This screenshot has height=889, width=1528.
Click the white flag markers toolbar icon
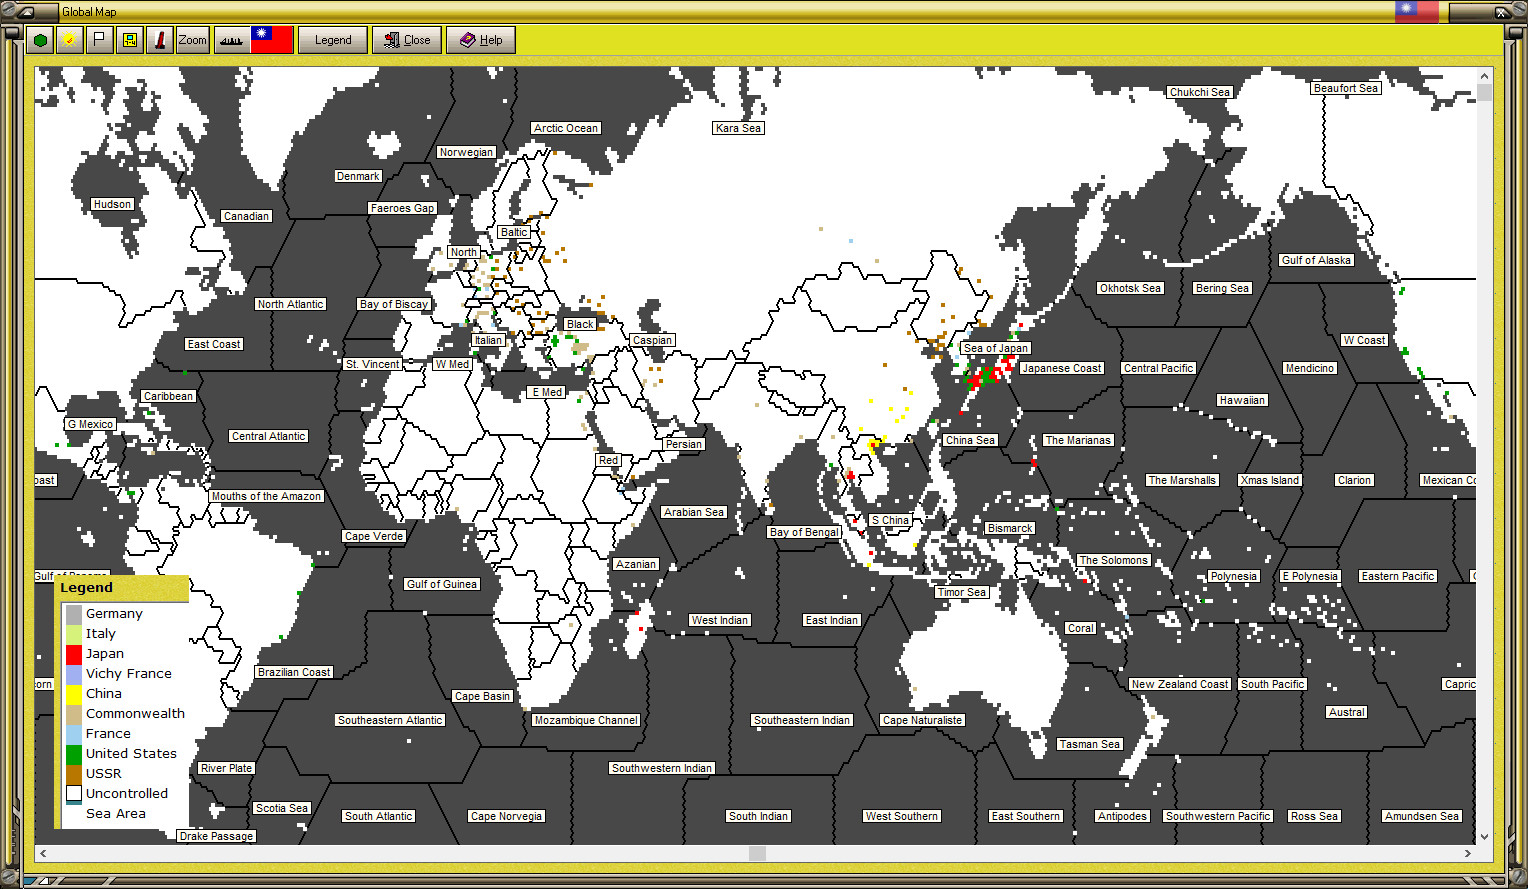click(x=99, y=40)
